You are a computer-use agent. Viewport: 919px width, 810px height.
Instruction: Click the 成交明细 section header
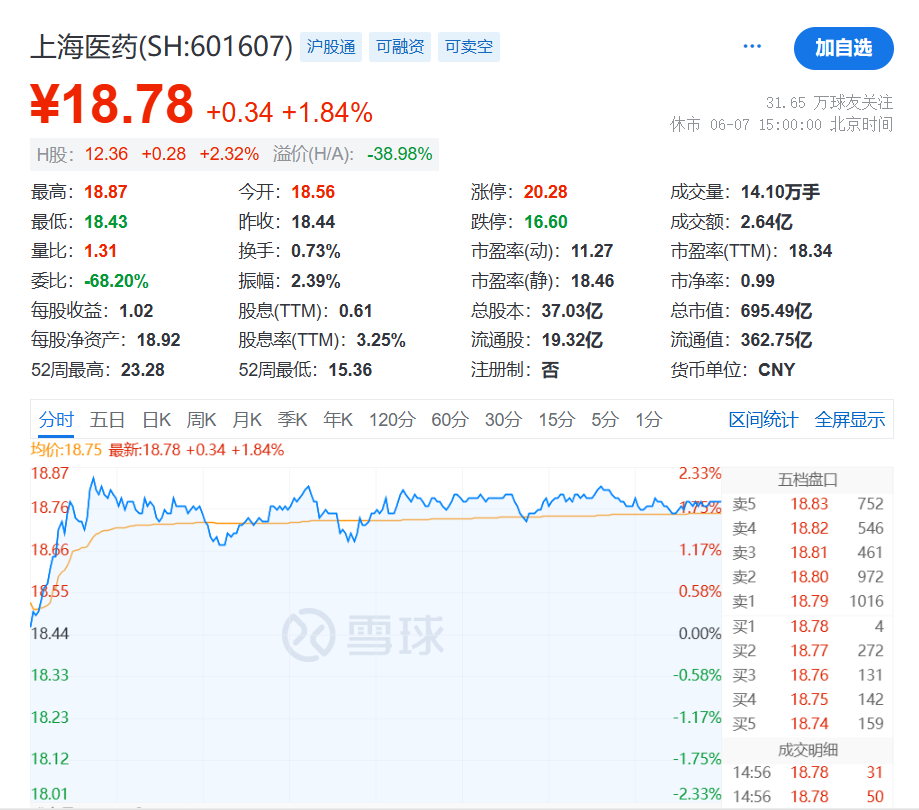(x=808, y=750)
